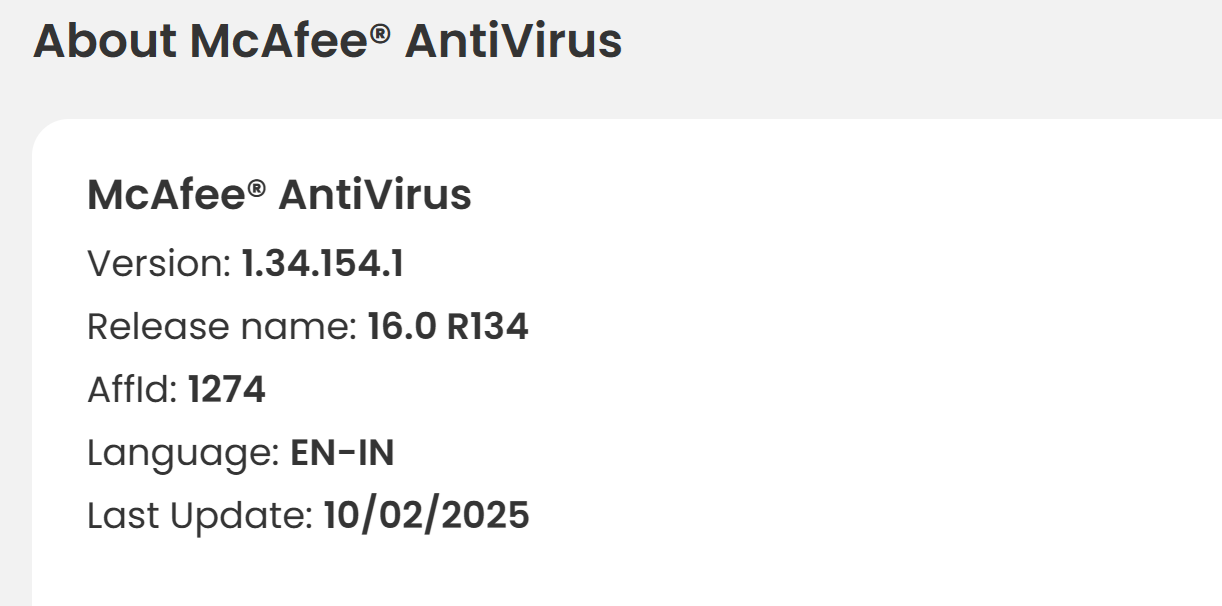Click the registered symbol in the card title
Image resolution: width=1222 pixels, height=606 pixels.
click(x=257, y=186)
